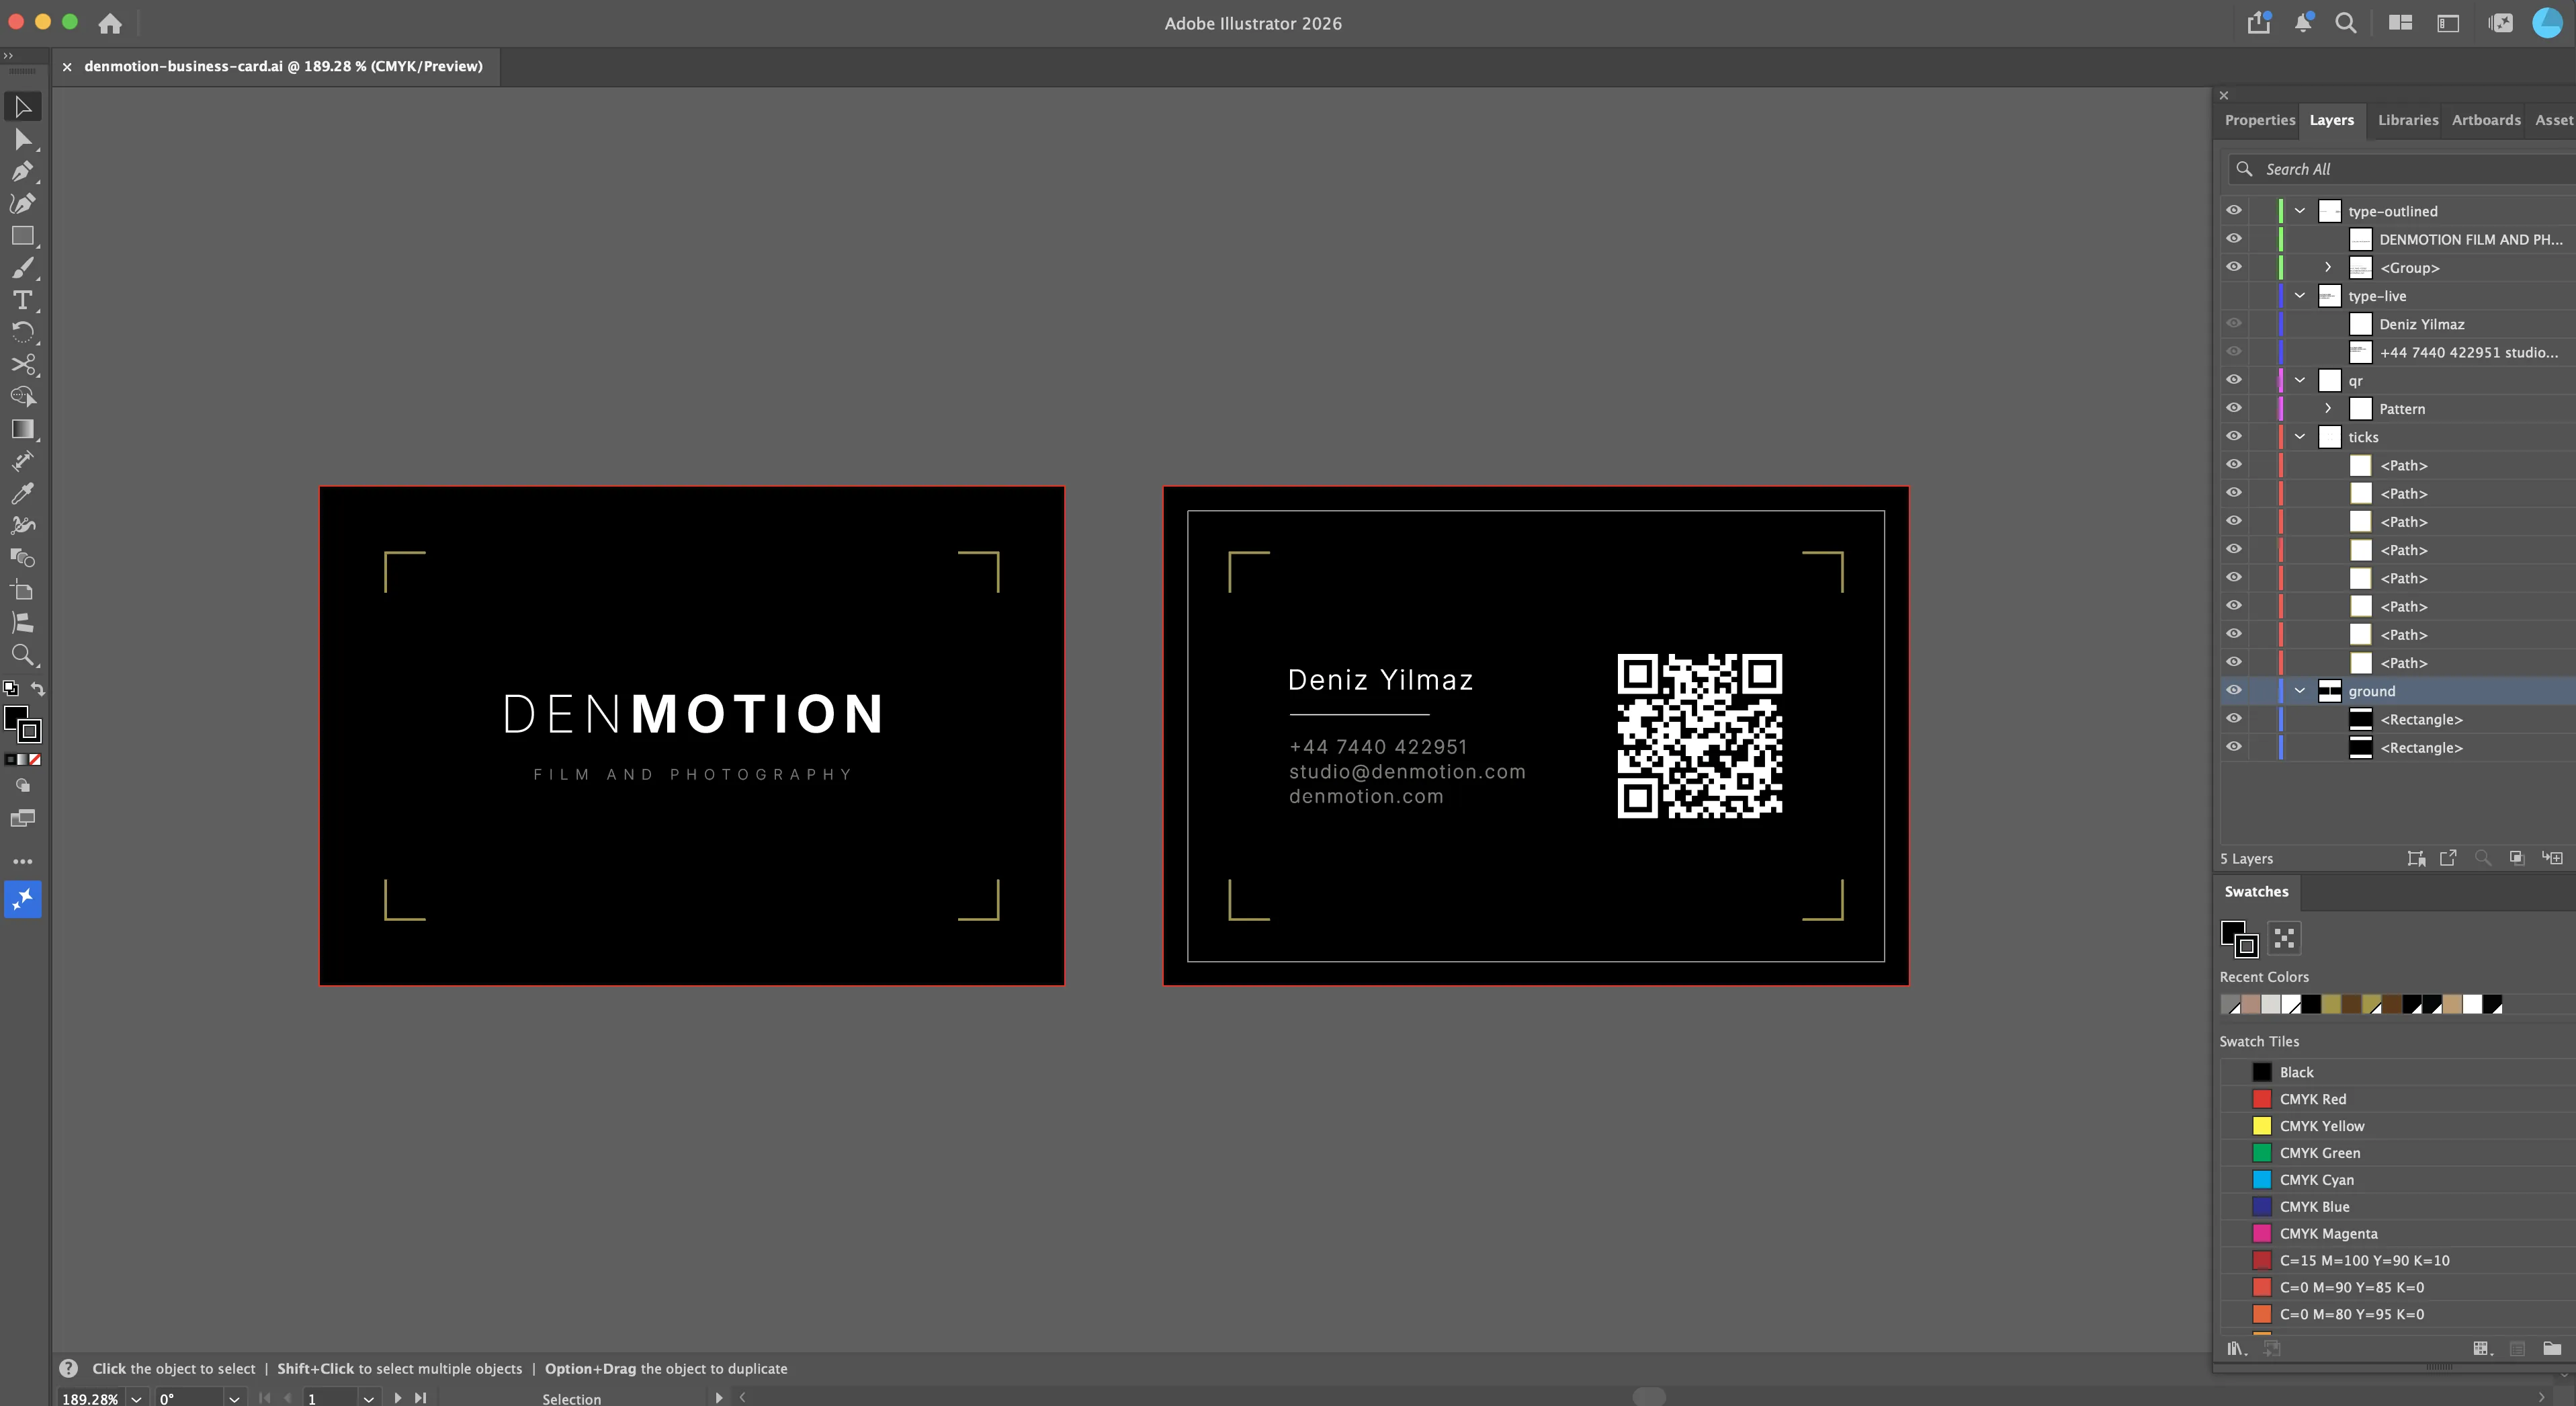Toggle visibility of type-outlined layer
The width and height of the screenshot is (2576, 1406).
[2234, 211]
